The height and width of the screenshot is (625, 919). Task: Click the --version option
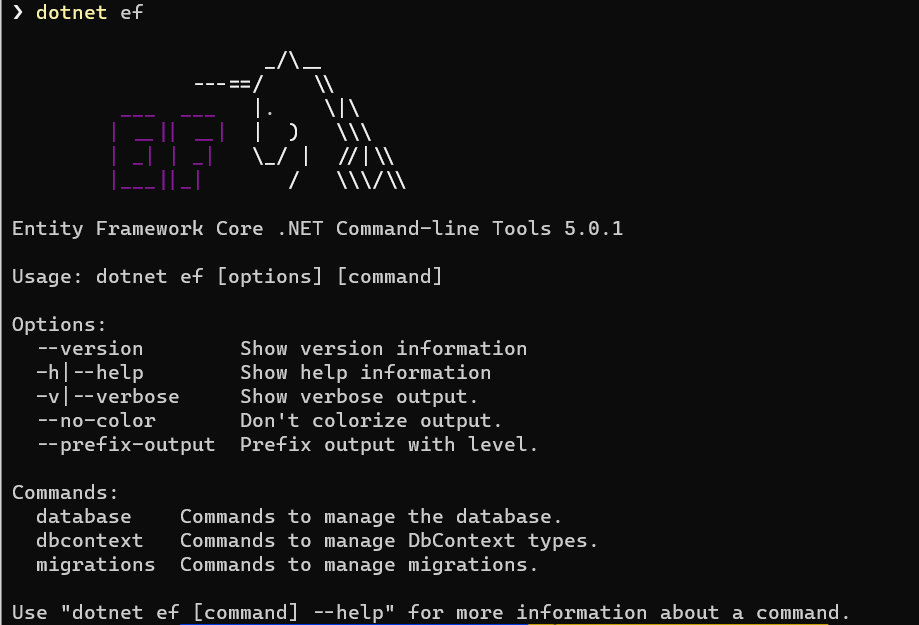[x=89, y=349]
